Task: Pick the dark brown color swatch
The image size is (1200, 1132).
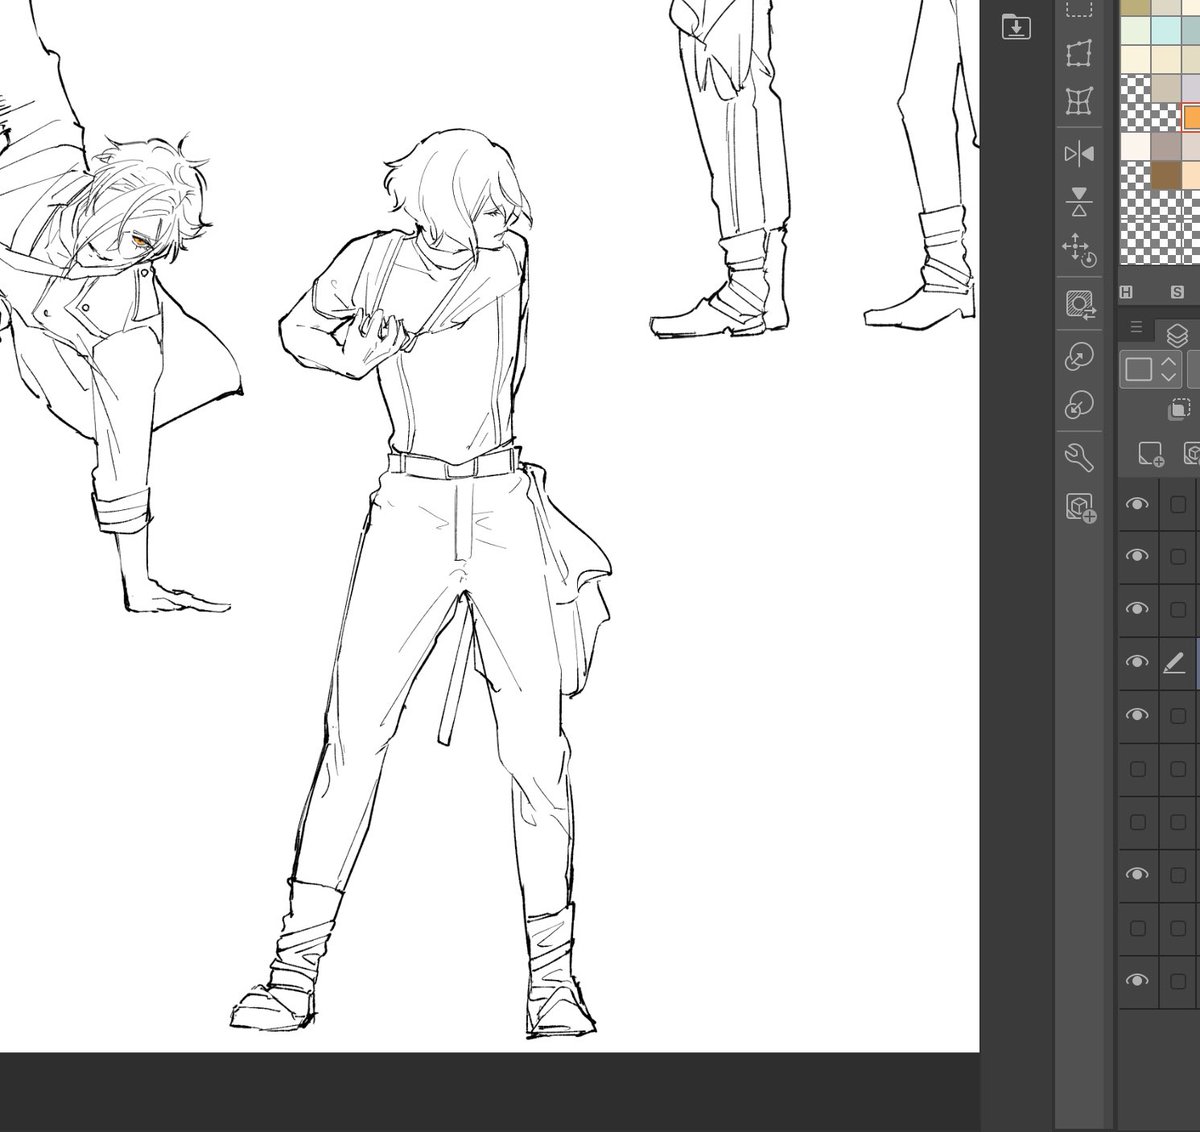Action: (x=1166, y=176)
